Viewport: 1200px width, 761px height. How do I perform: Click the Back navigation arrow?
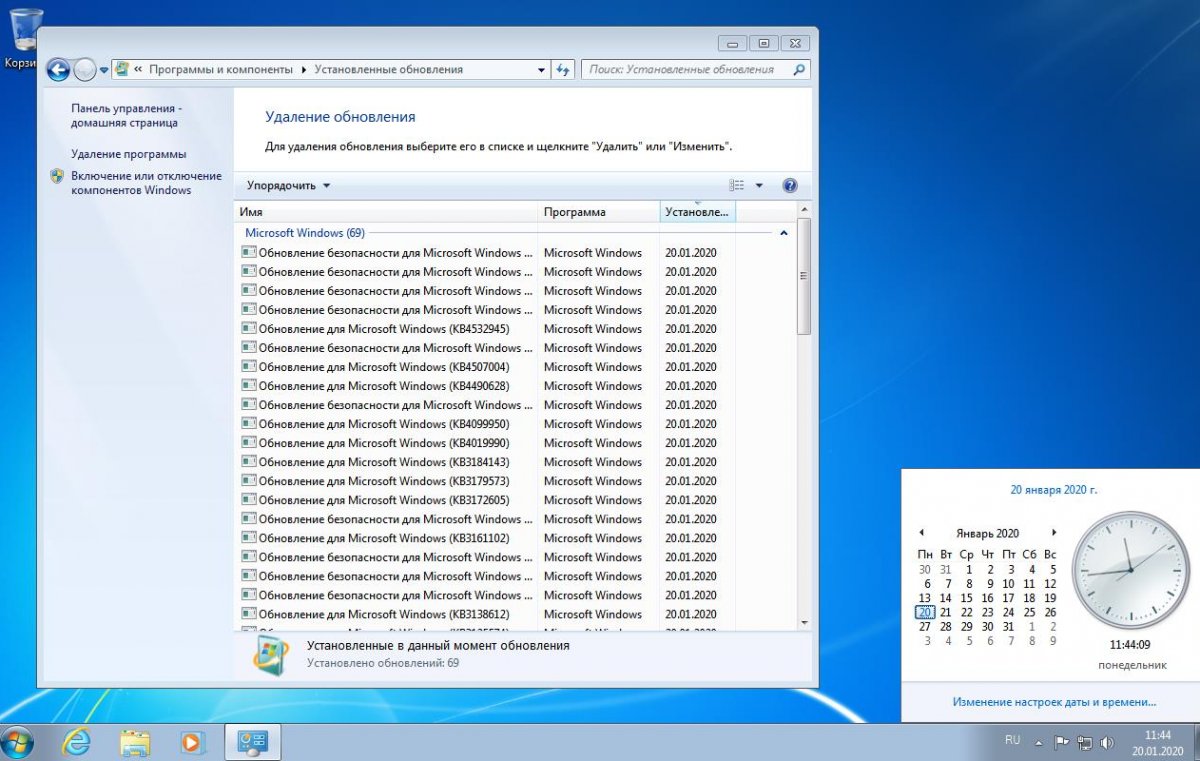click(58, 70)
